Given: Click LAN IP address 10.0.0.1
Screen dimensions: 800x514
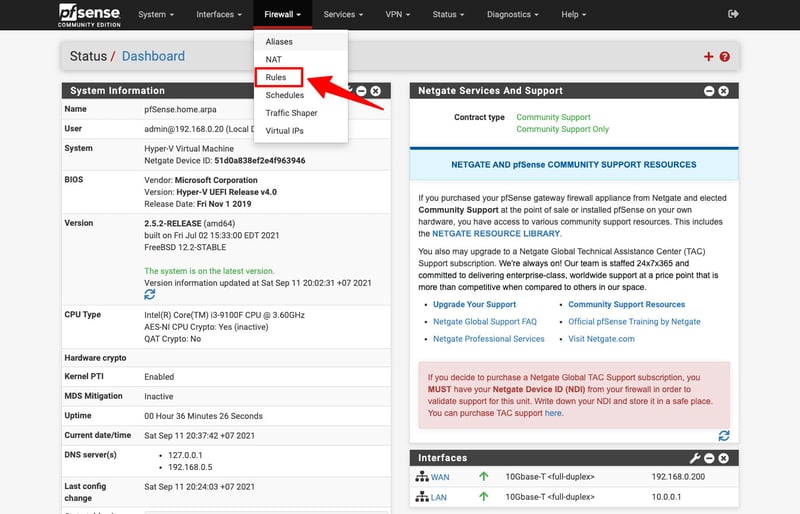Looking at the screenshot, I should point(666,497).
